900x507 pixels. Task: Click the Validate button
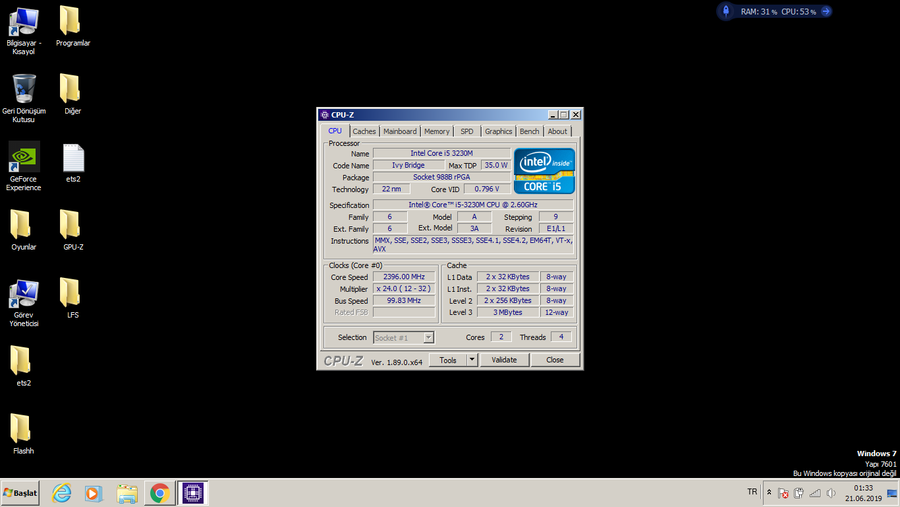coord(504,360)
